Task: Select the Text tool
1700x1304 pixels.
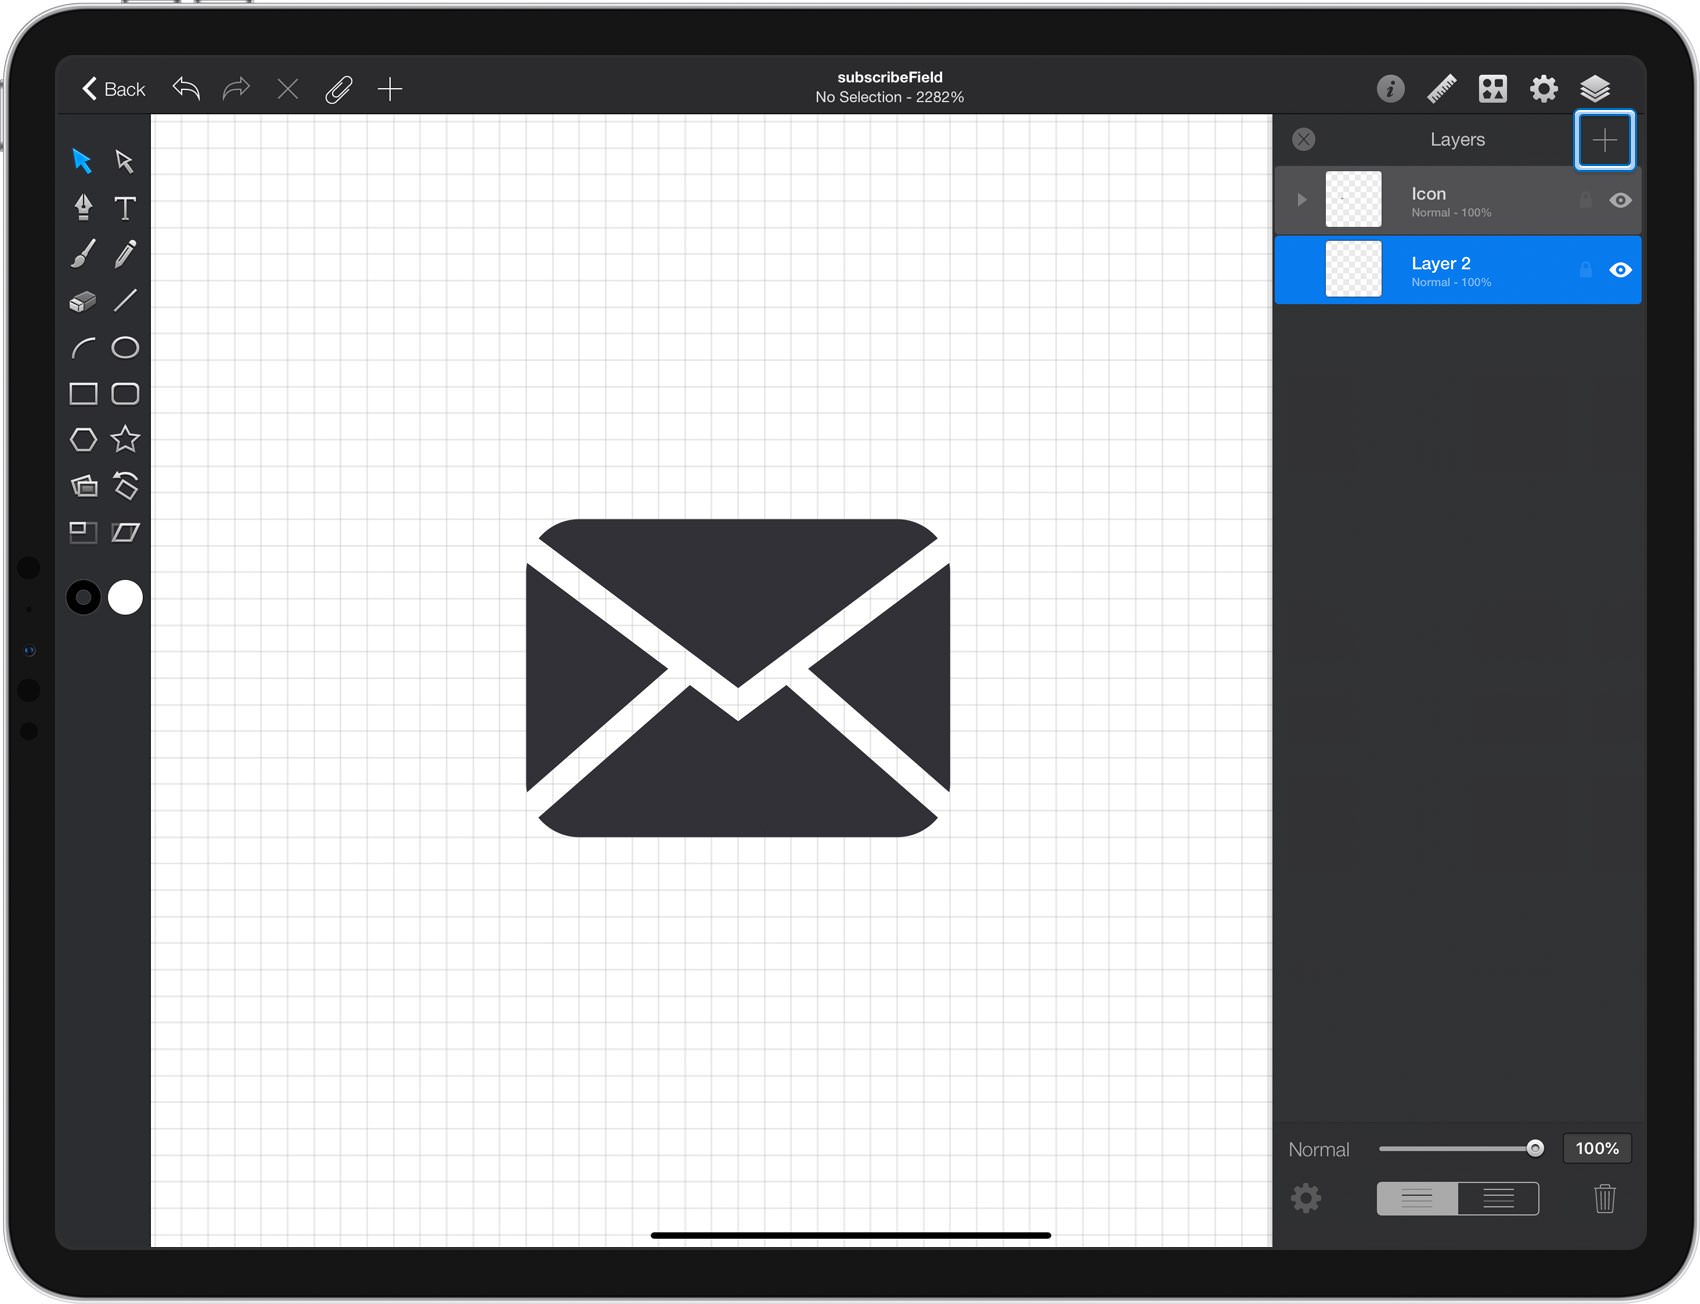Action: pyautogui.click(x=125, y=207)
